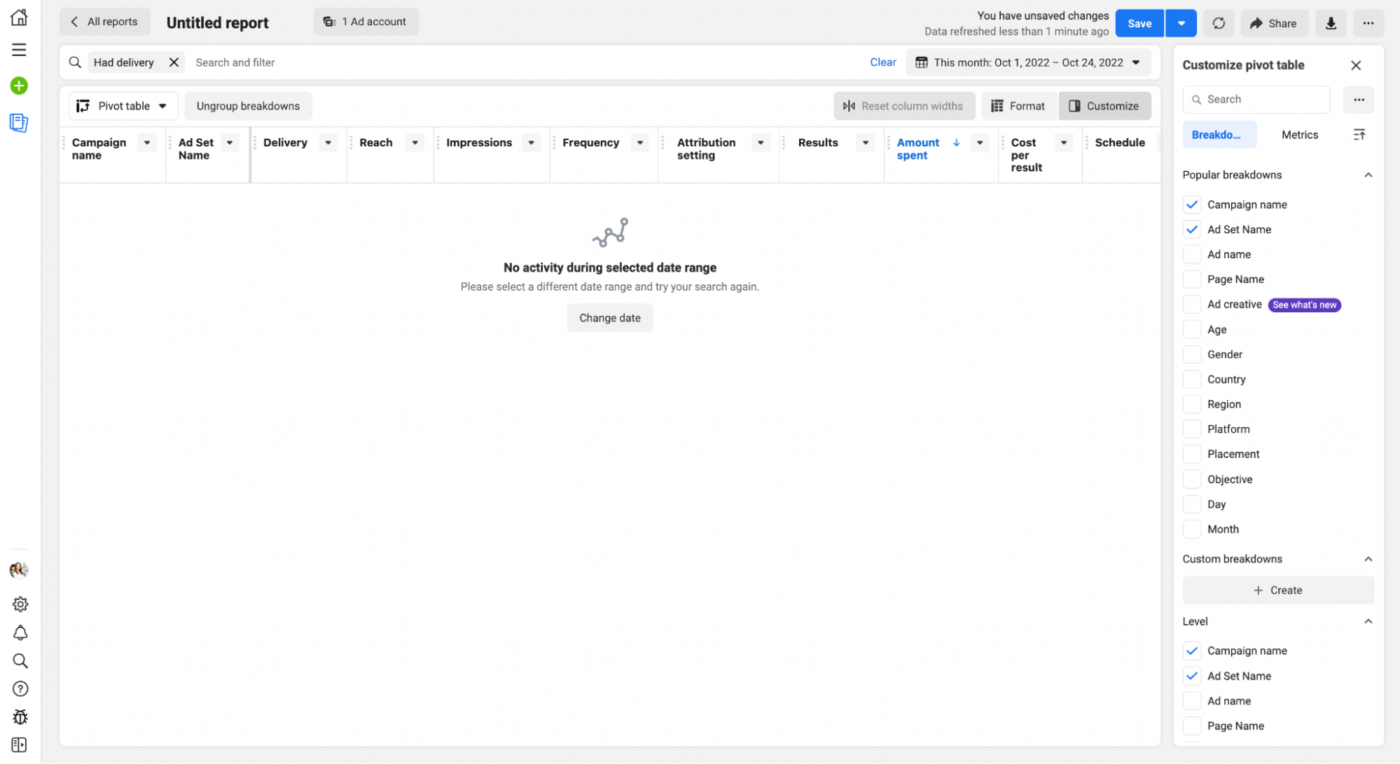Image resolution: width=1400 pixels, height=764 pixels.
Task: Uncheck Campaign name under Popular breakdowns
Action: 1191,204
